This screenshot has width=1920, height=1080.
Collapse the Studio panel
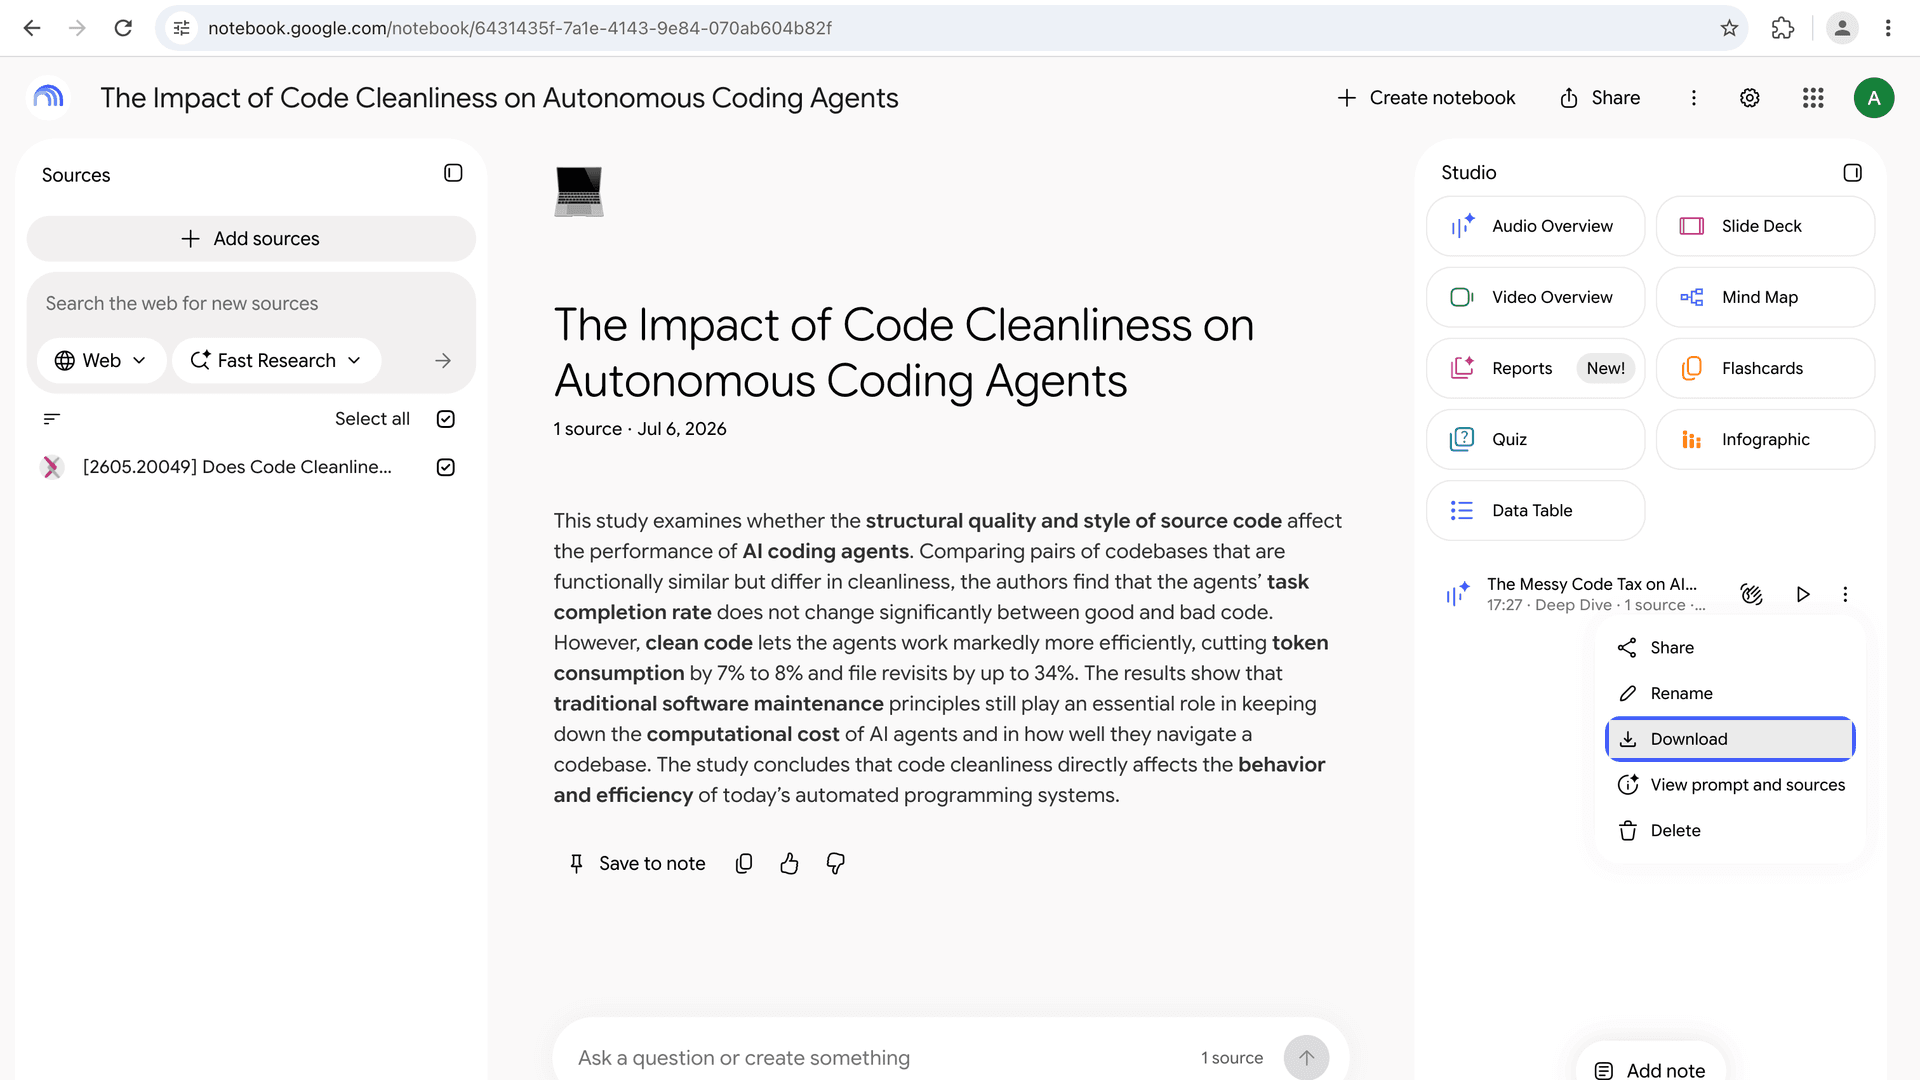(x=1852, y=173)
